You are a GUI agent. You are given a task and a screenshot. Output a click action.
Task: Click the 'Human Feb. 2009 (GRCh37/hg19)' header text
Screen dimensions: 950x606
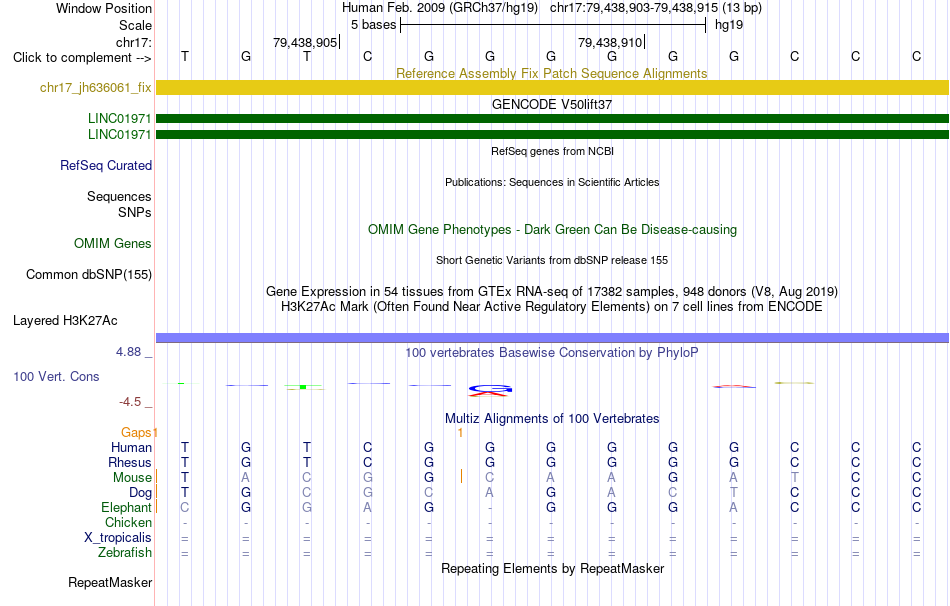pos(440,8)
